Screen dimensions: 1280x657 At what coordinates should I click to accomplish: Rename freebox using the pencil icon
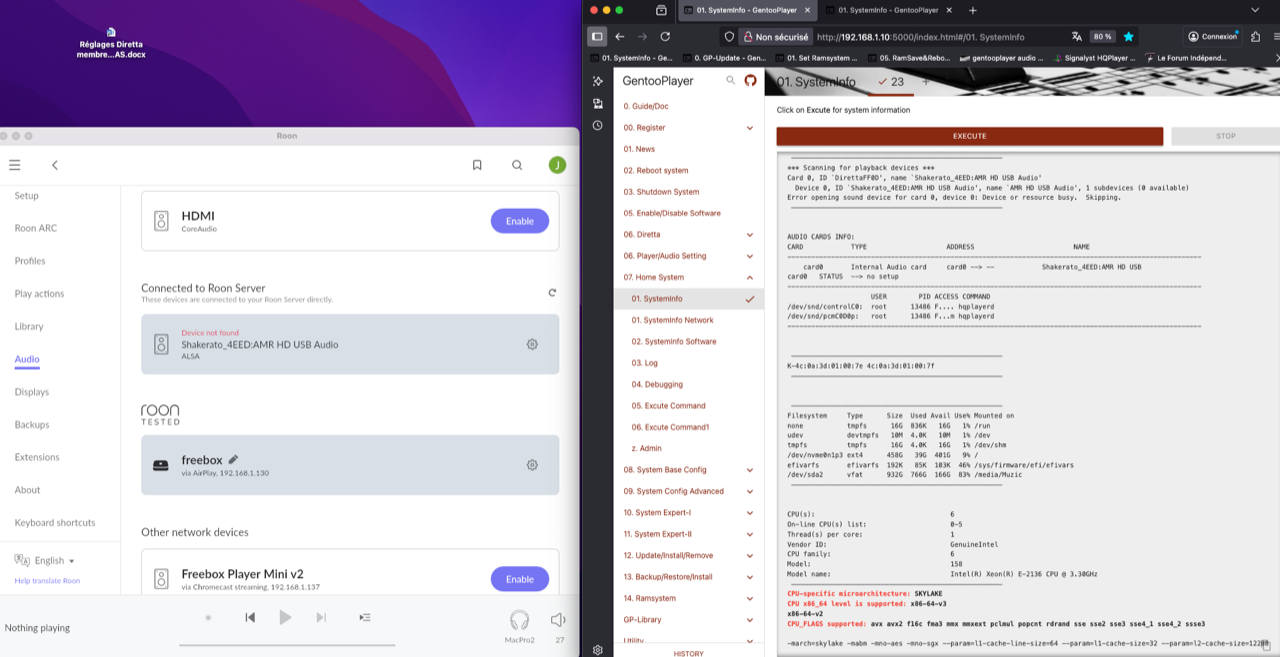click(233, 460)
